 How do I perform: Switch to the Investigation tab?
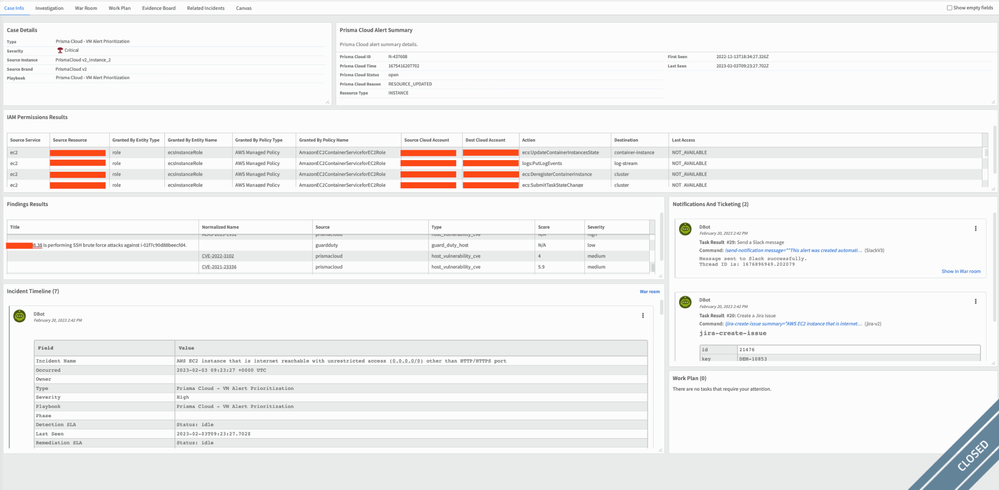coord(49,8)
